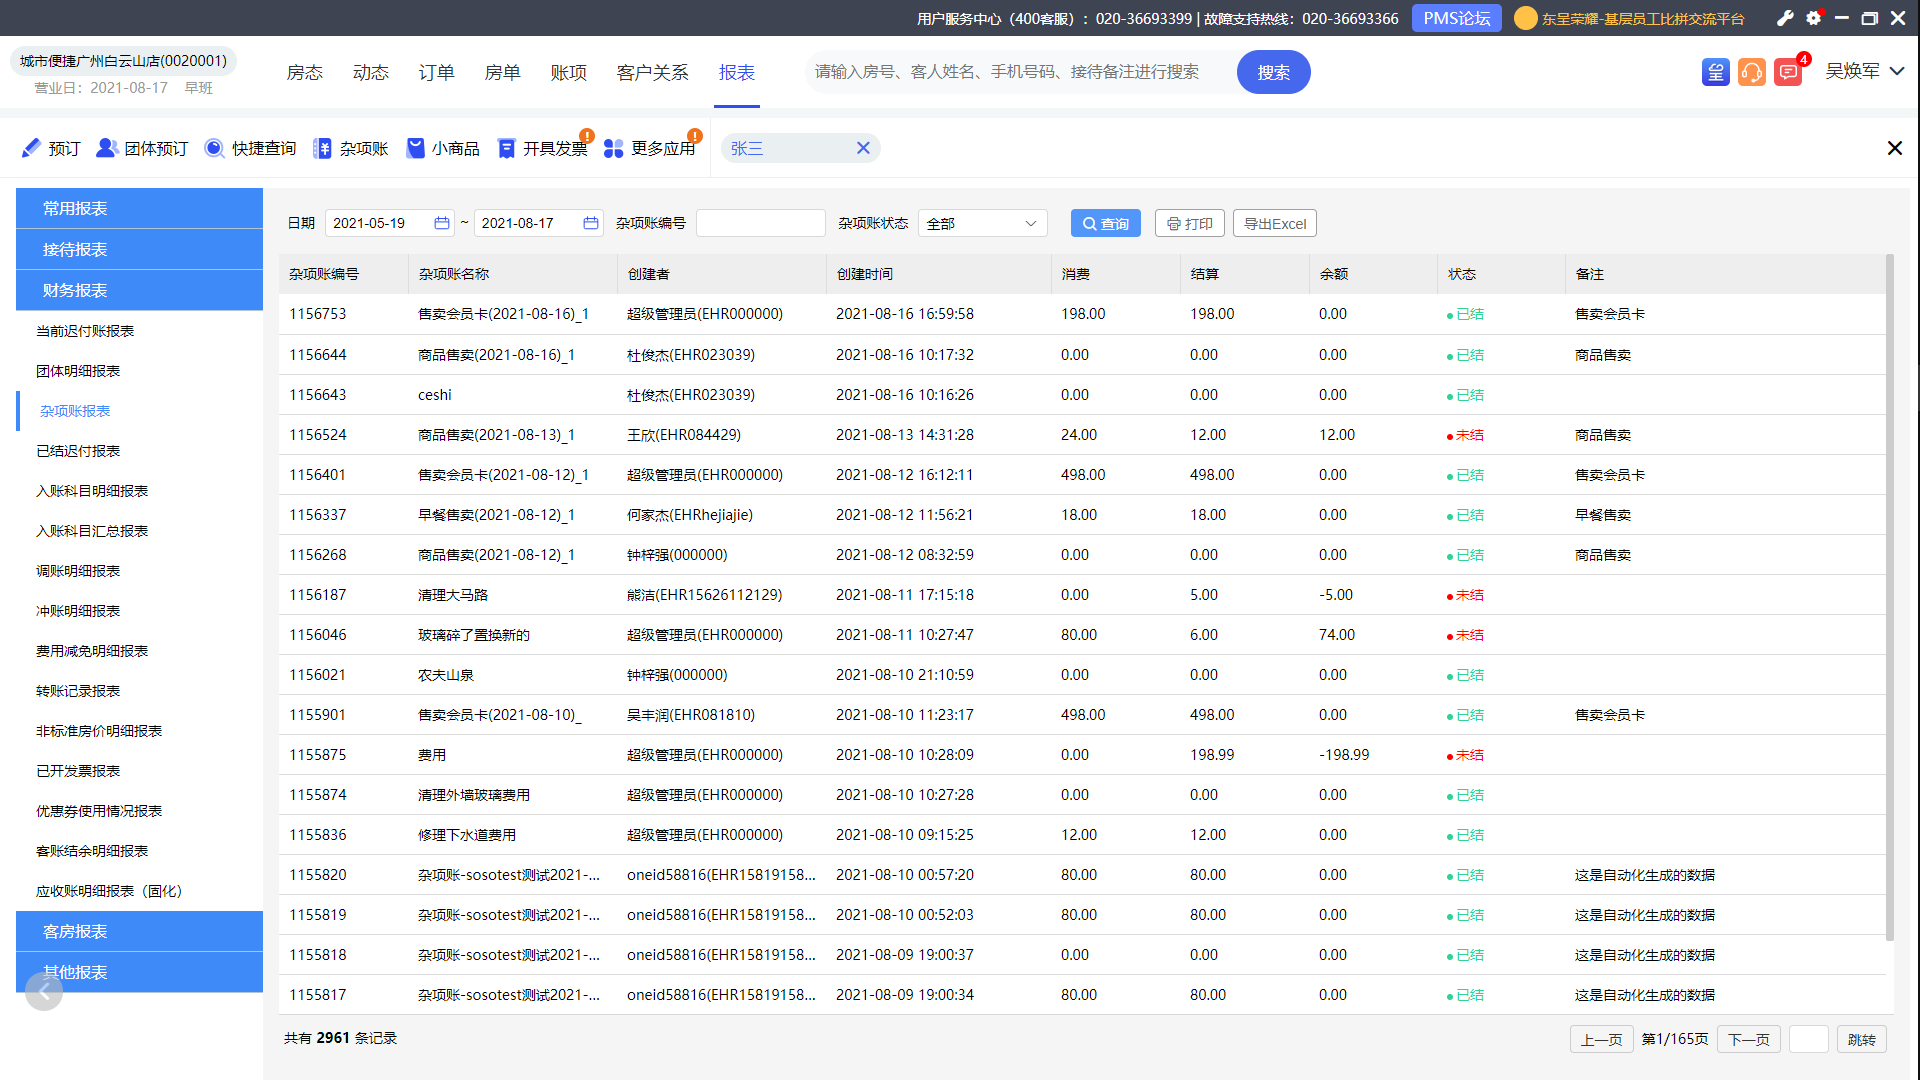Viewport: 1920px width, 1080px height.
Task: Click the 打印 print button
Action: pos(1189,223)
